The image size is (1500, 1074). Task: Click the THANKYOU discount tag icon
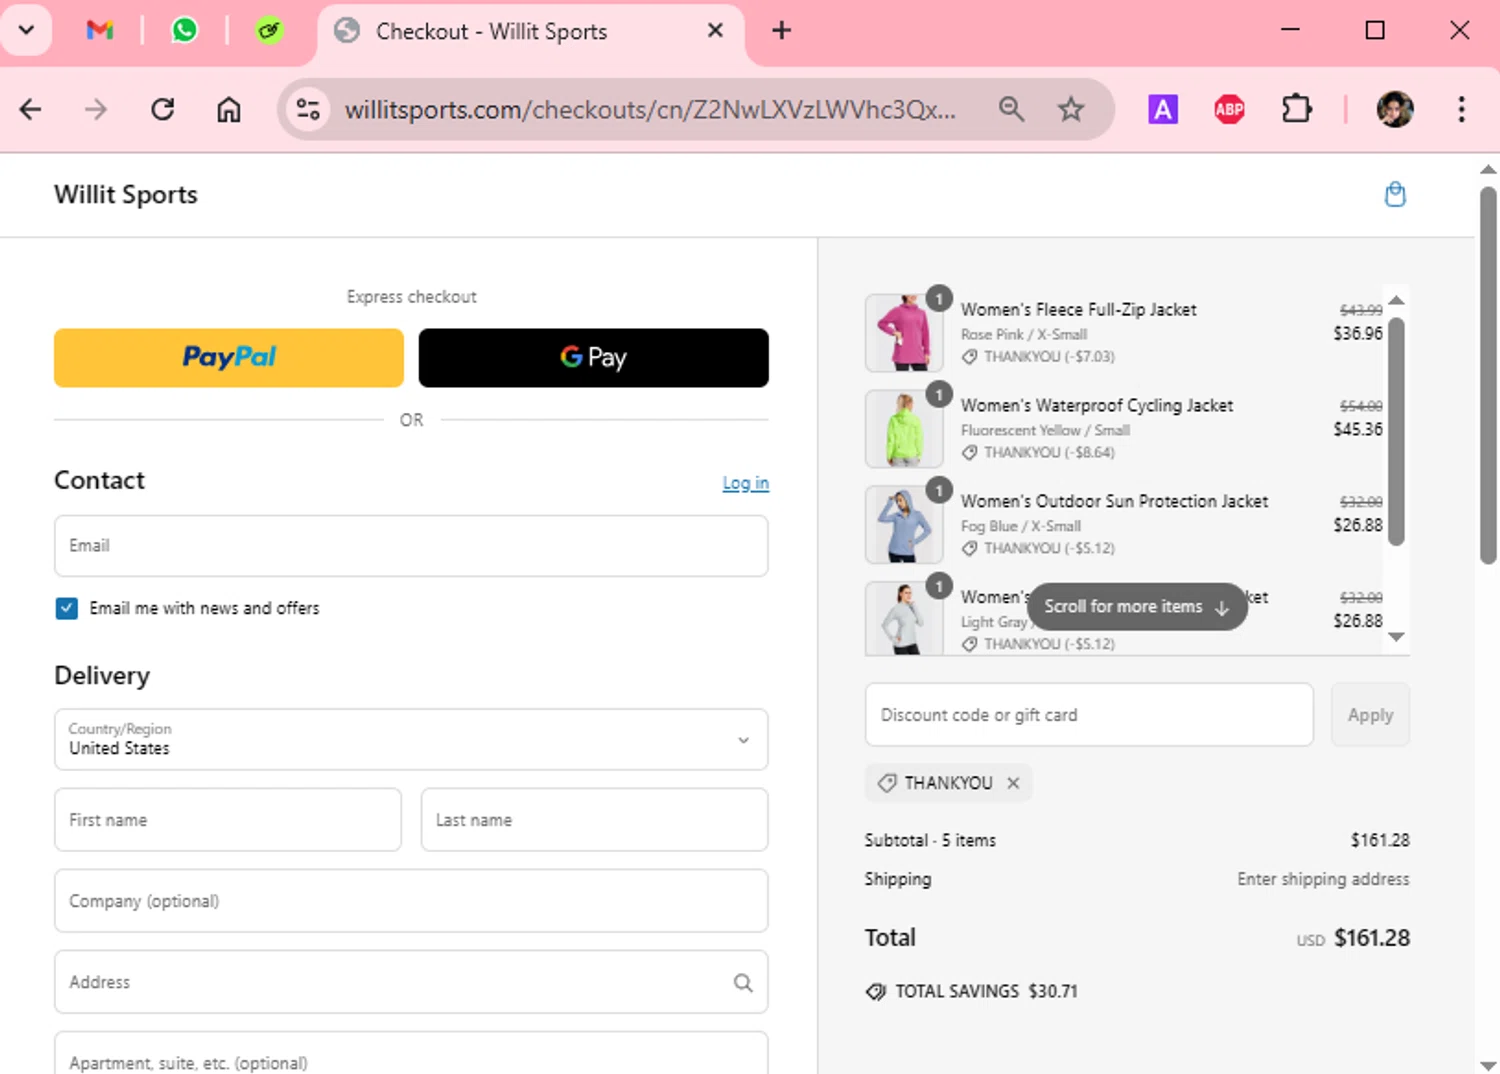pyautogui.click(x=887, y=783)
